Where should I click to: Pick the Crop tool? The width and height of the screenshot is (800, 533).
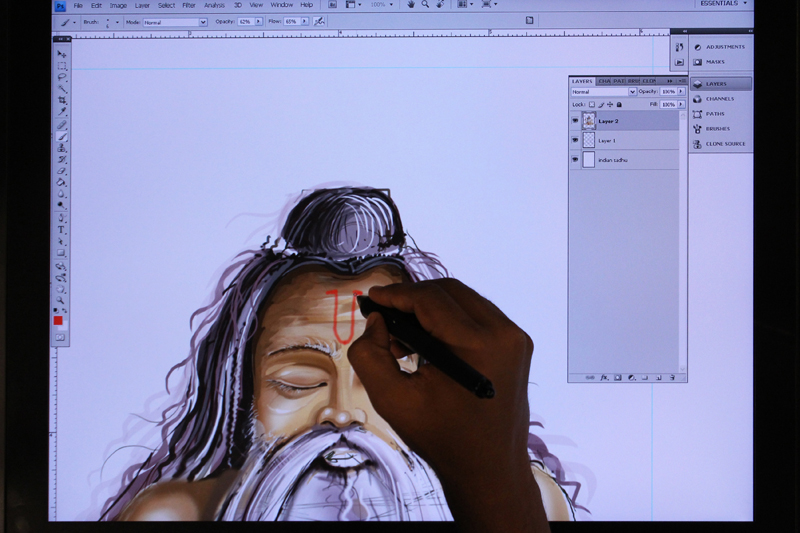pyautogui.click(x=61, y=100)
